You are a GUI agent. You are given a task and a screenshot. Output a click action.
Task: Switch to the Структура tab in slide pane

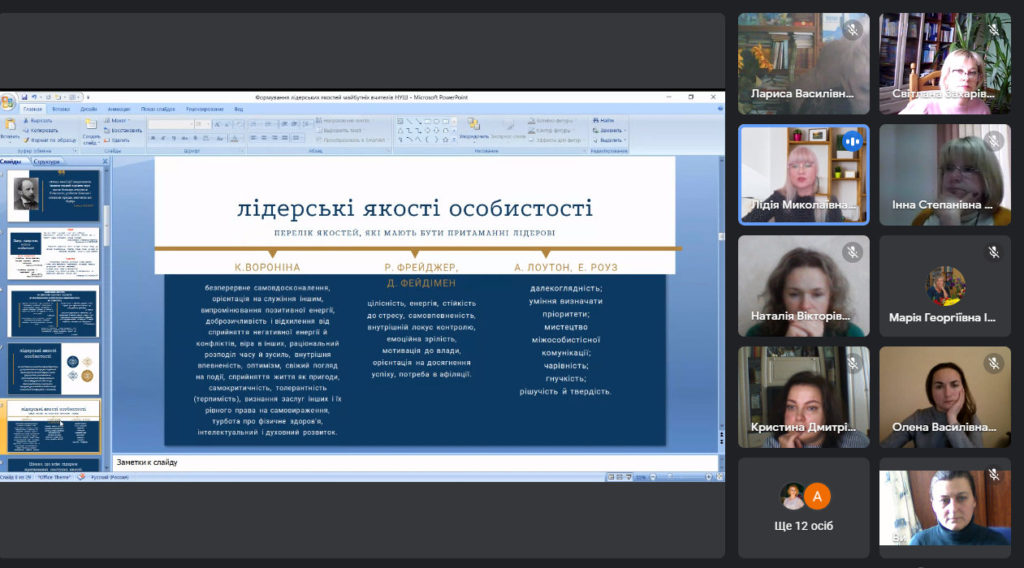pos(46,161)
